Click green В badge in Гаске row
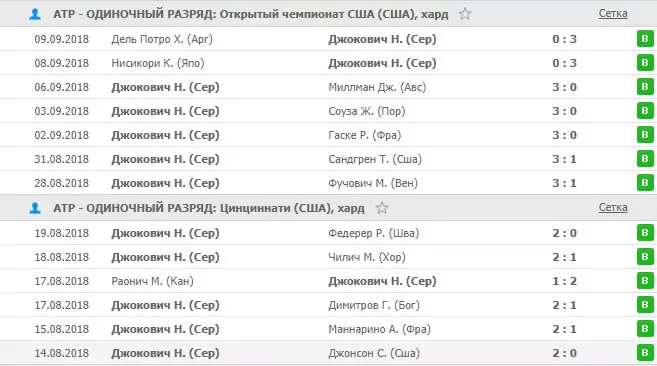Image resolution: width=657 pixels, height=366 pixels. [x=645, y=135]
